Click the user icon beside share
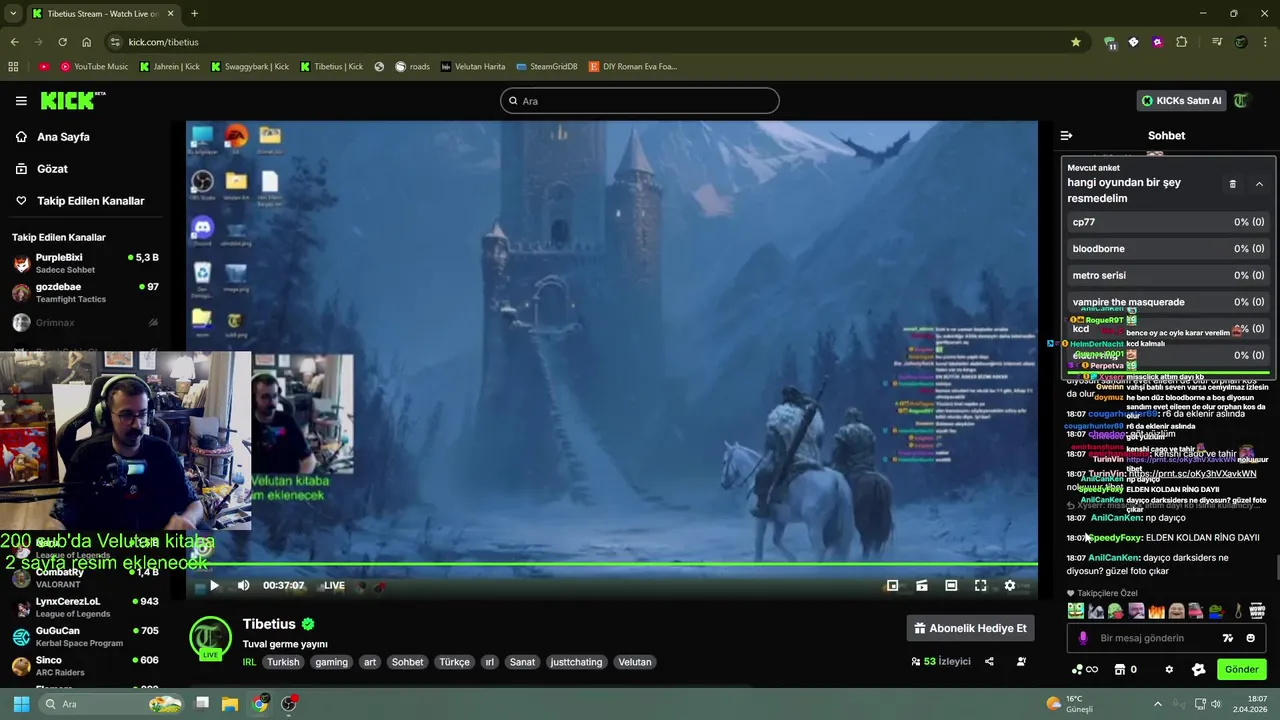The image size is (1280, 720). click(x=1021, y=662)
